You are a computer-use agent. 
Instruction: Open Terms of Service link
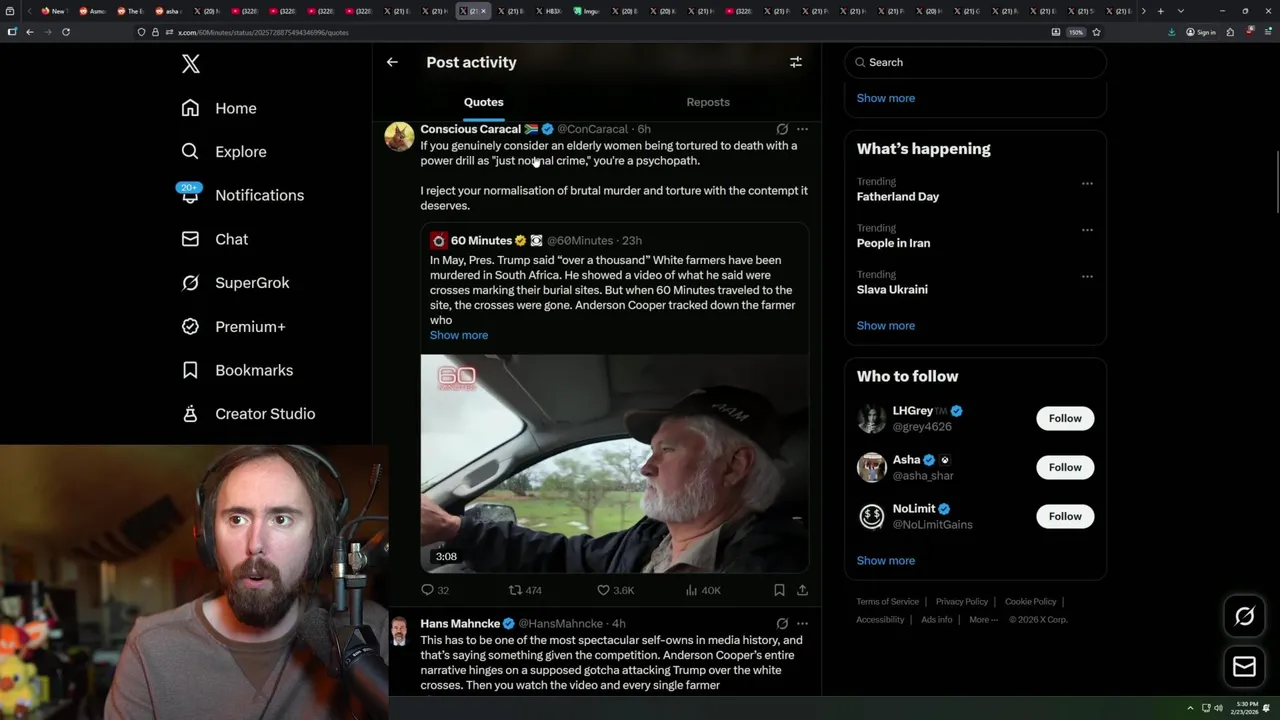click(887, 601)
